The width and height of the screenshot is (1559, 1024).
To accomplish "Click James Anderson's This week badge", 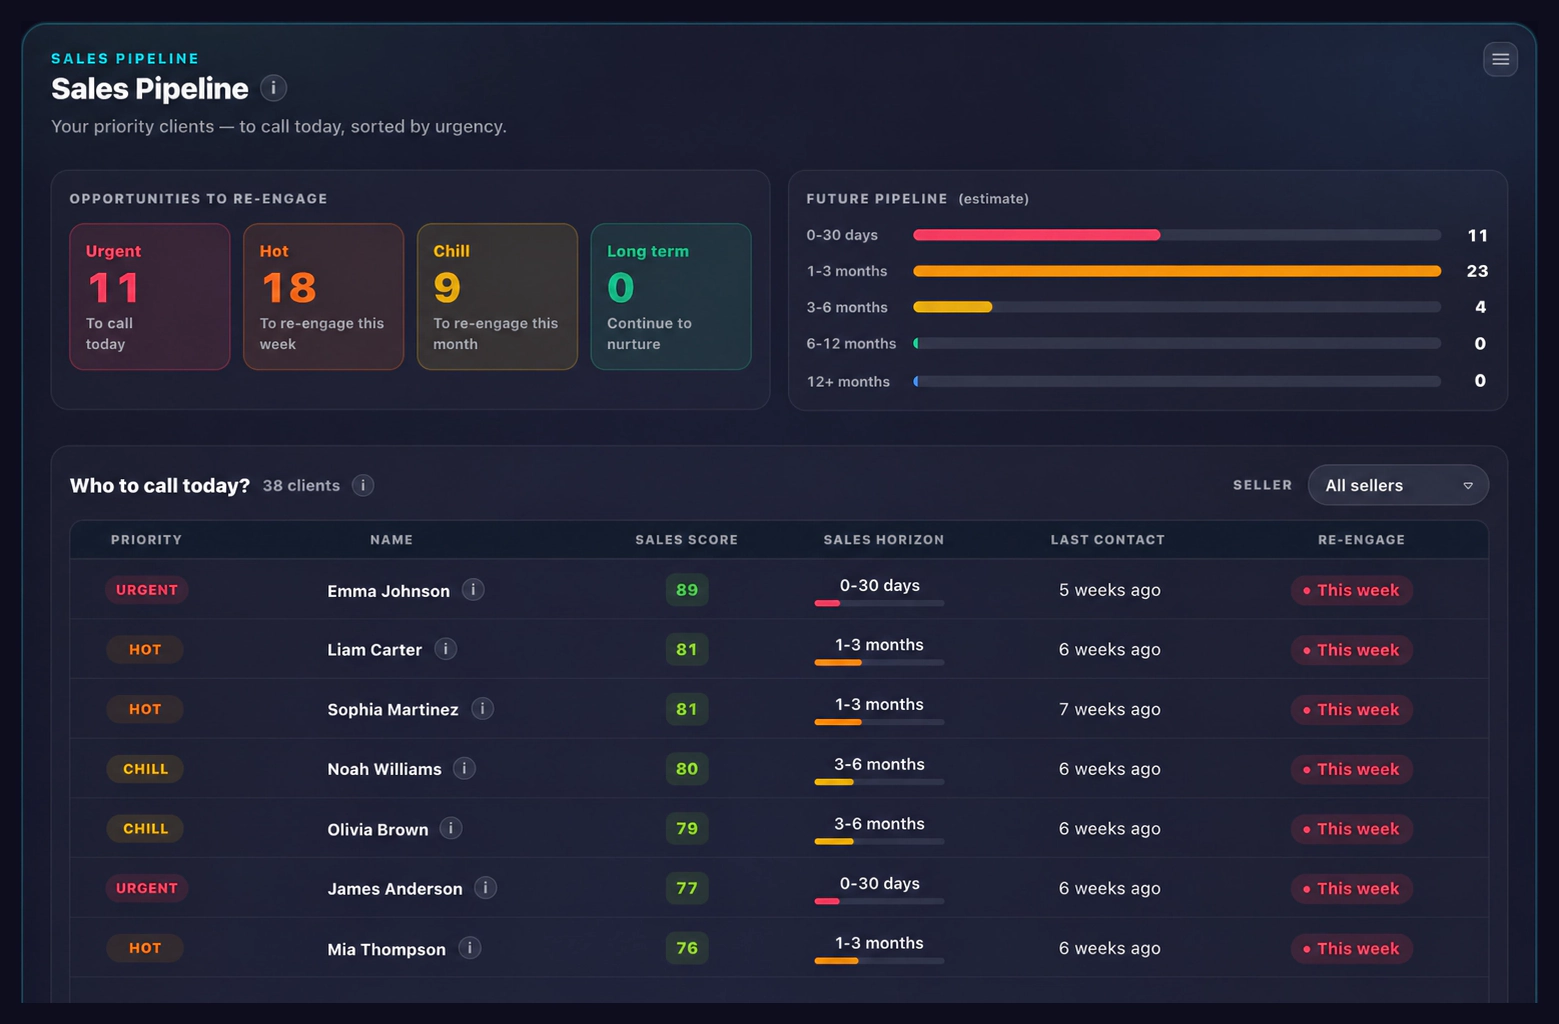I will (1351, 888).
